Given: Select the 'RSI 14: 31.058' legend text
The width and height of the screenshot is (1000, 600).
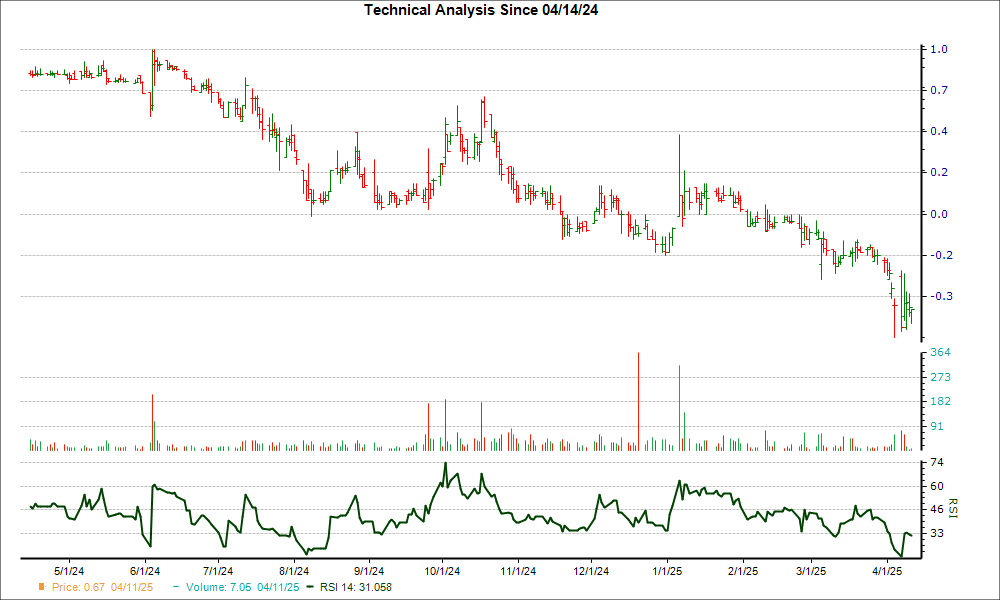Looking at the screenshot, I should pyautogui.click(x=356, y=587).
